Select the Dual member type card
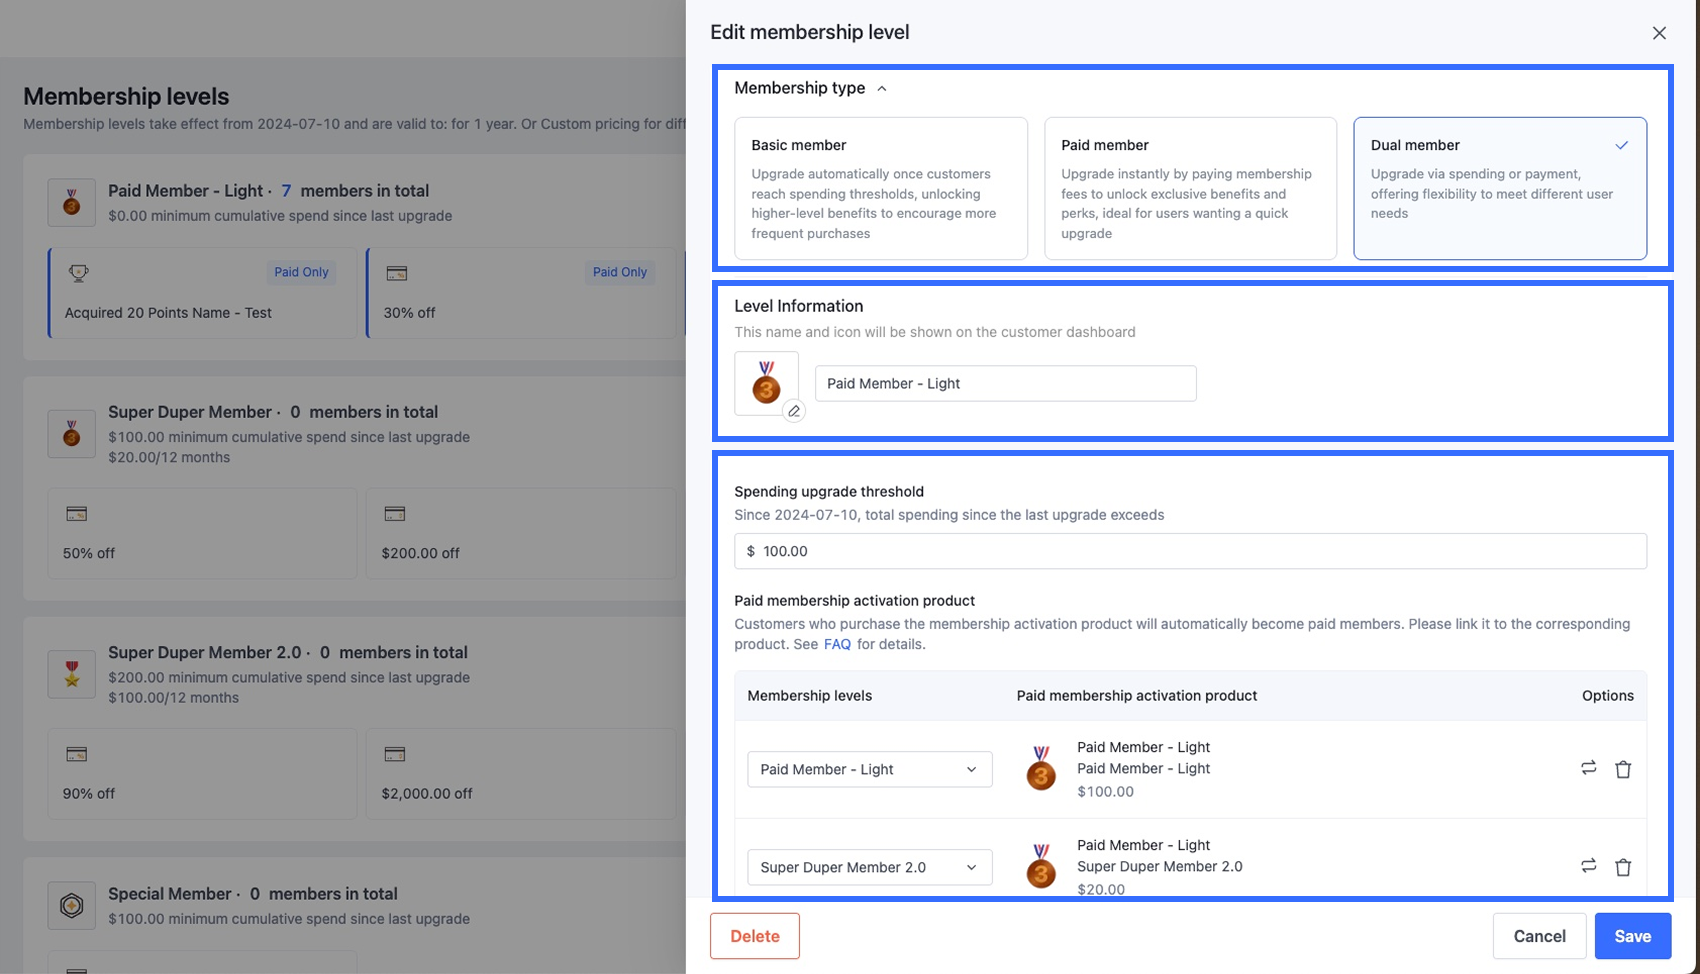 pos(1499,188)
